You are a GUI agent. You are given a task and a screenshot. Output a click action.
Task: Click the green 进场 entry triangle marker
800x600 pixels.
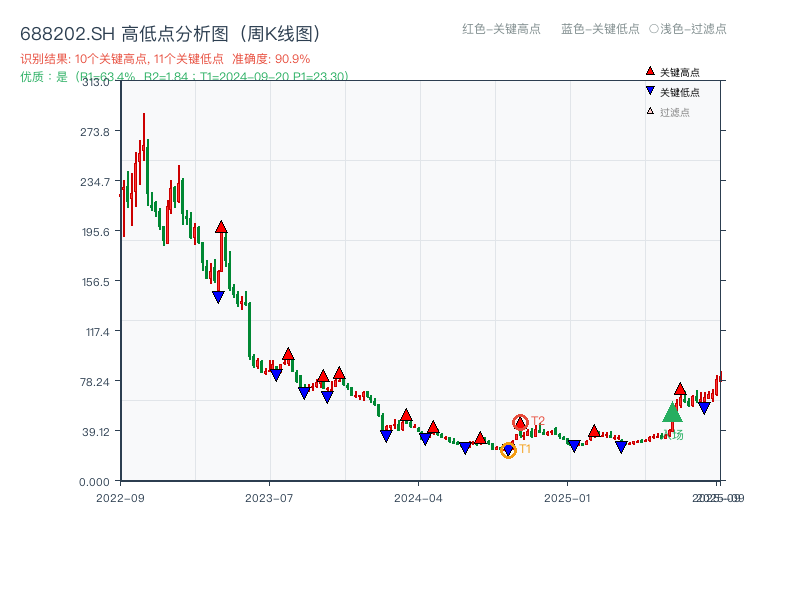(x=670, y=413)
